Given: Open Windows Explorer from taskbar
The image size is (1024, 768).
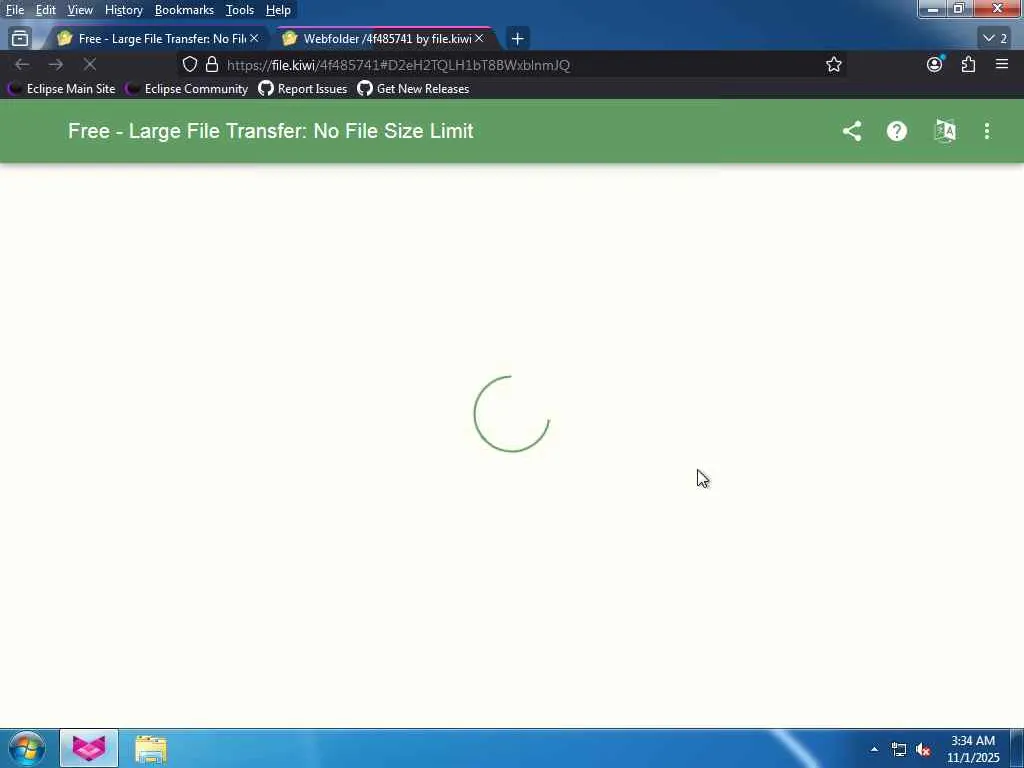Looking at the screenshot, I should point(151,749).
